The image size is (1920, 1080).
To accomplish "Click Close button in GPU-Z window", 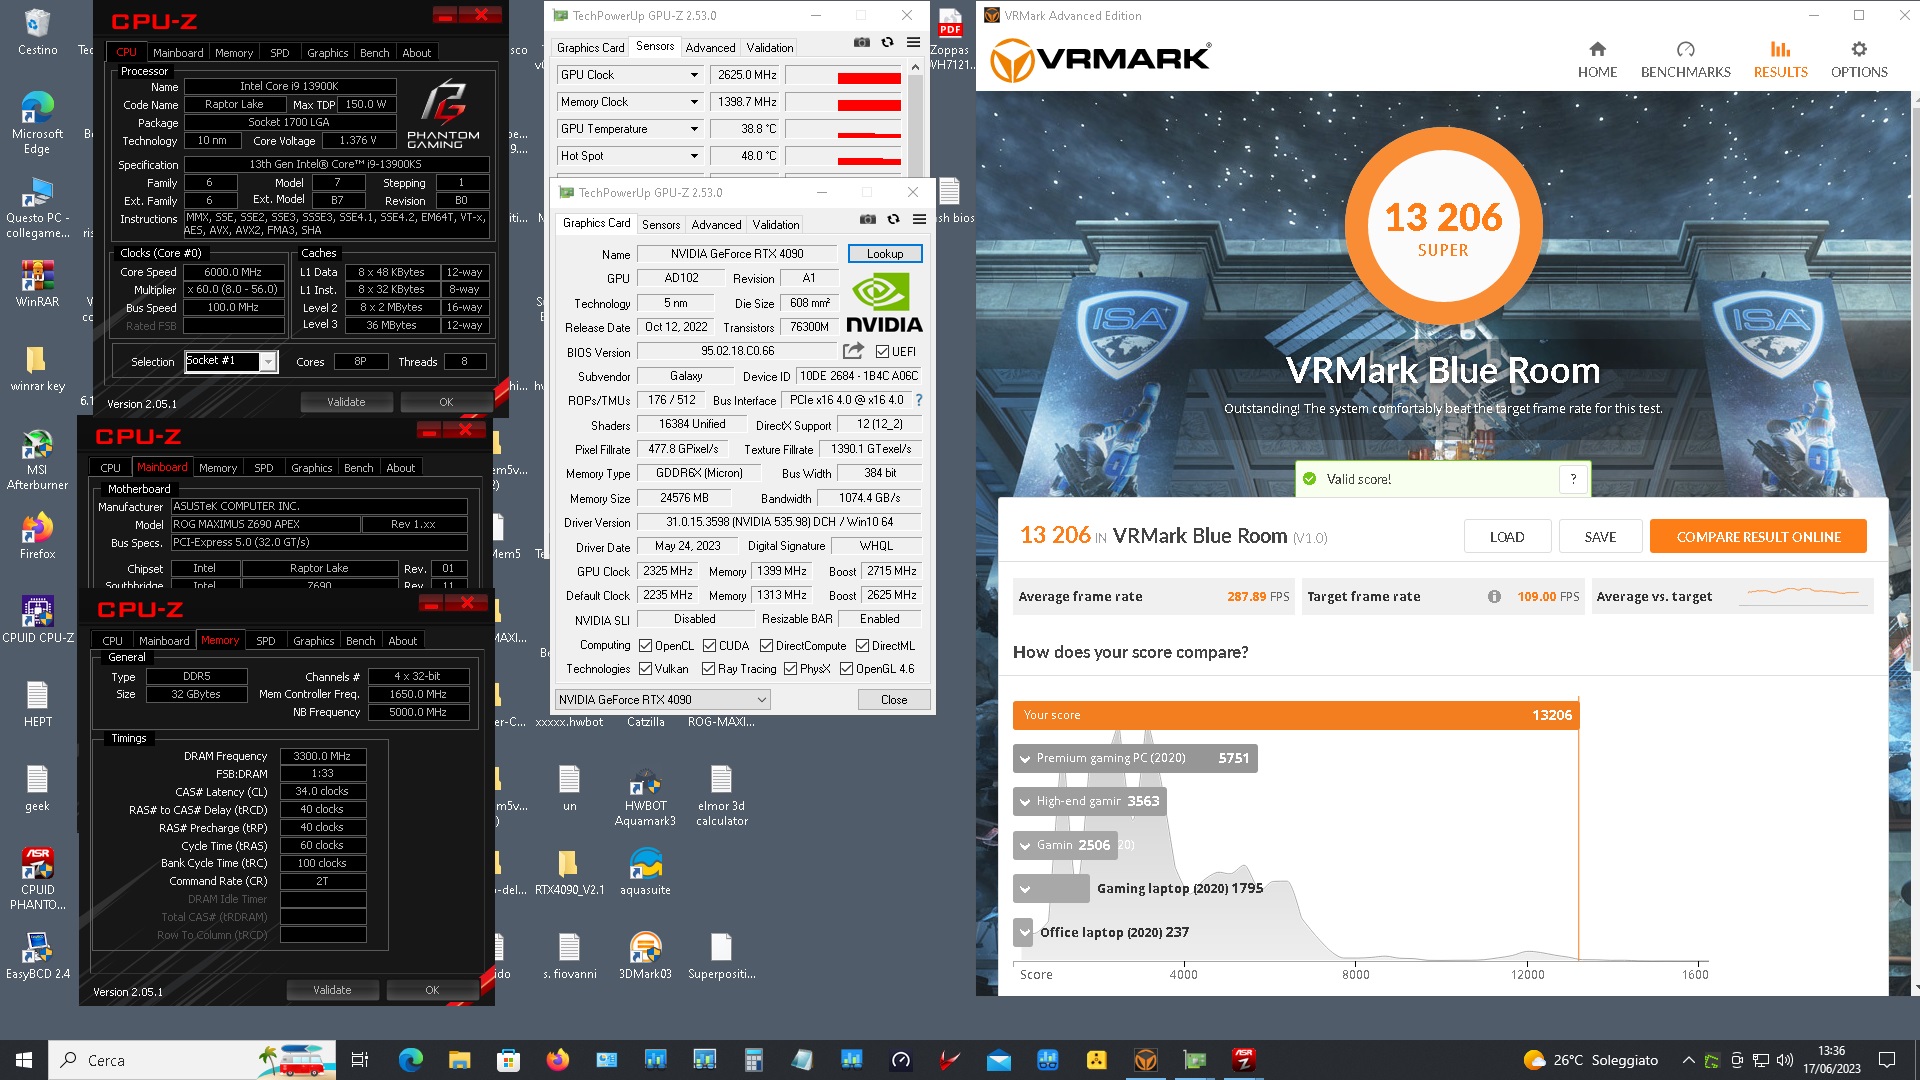I will 894,700.
